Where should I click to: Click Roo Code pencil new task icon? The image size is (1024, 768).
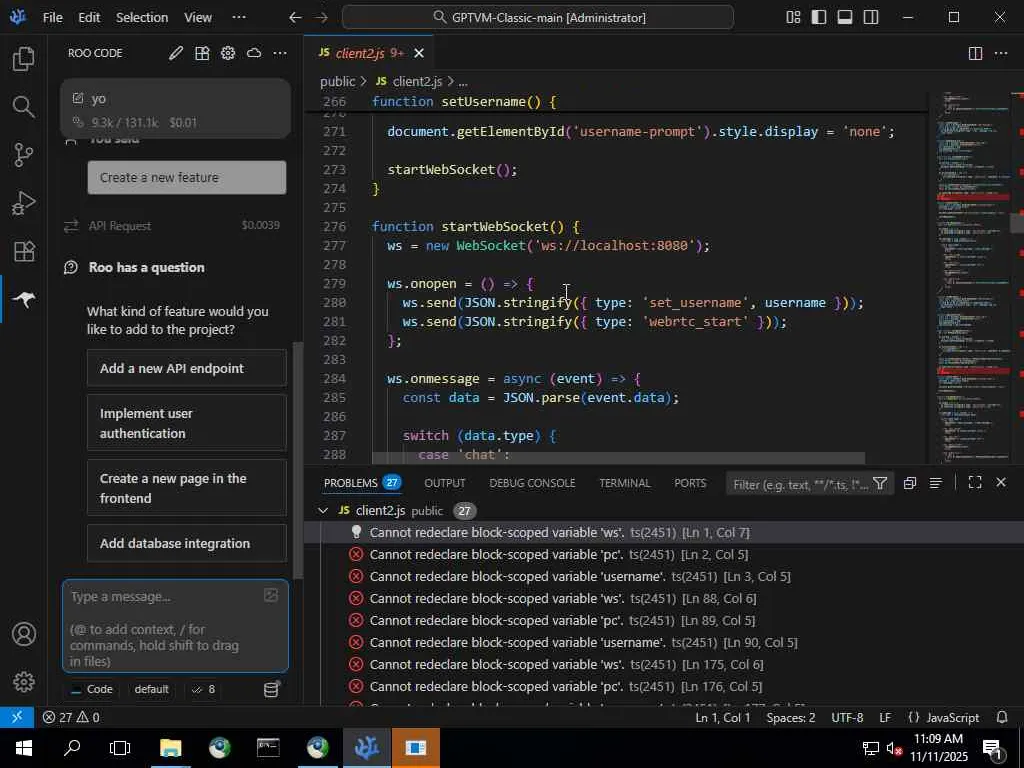176,53
